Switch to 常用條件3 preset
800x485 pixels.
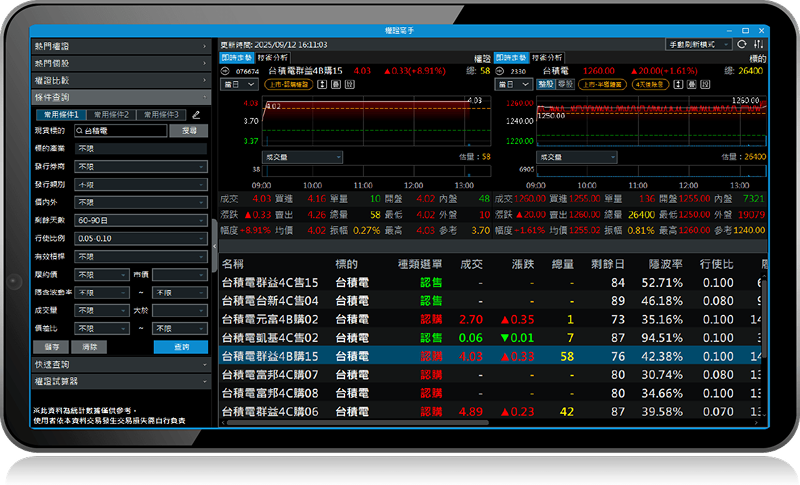161,115
